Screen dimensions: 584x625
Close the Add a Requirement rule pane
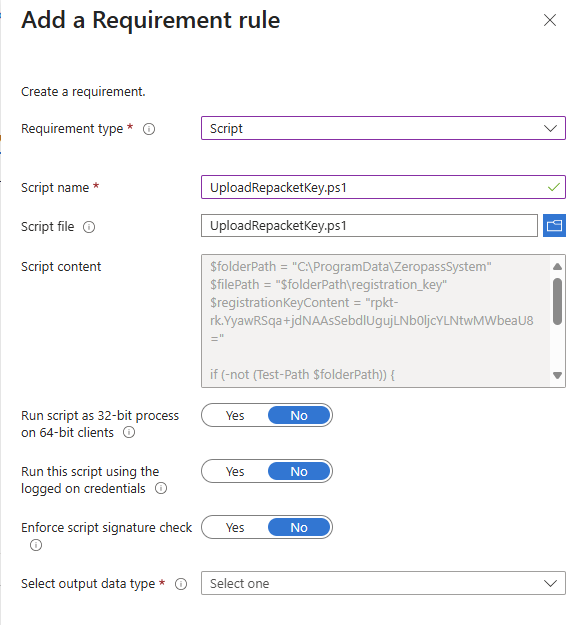tap(550, 20)
